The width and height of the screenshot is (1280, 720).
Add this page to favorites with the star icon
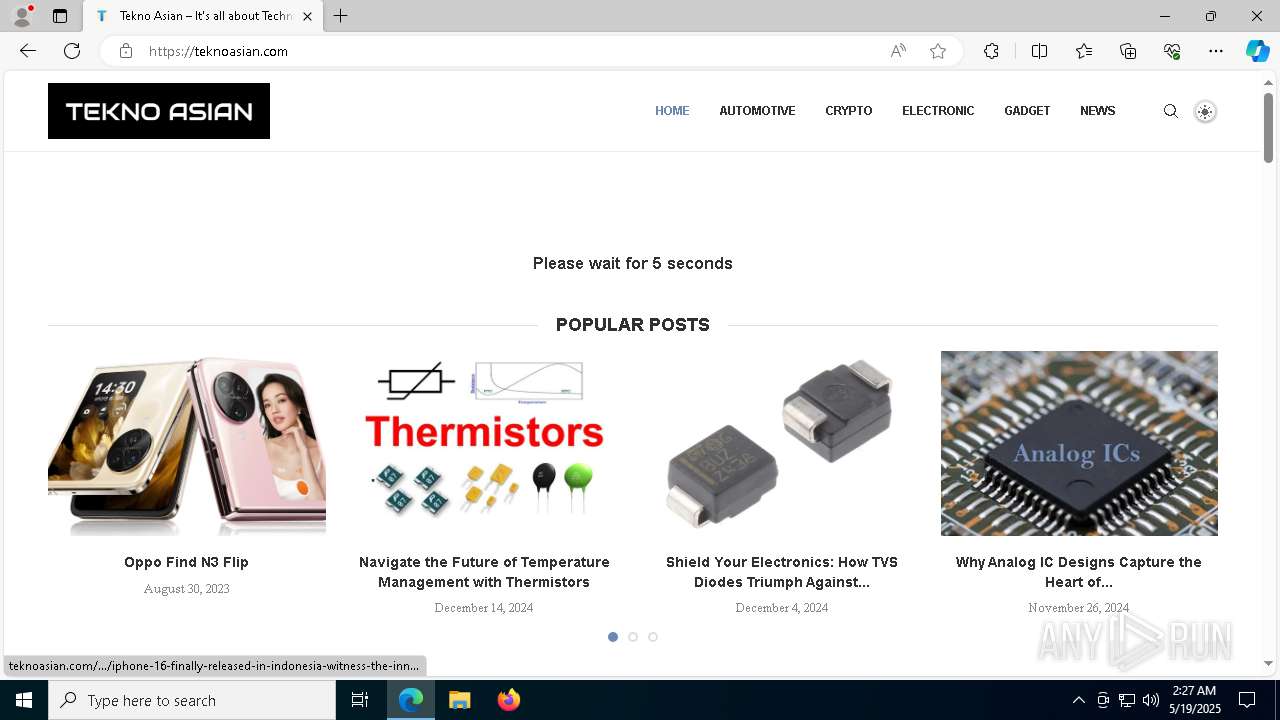click(x=937, y=51)
